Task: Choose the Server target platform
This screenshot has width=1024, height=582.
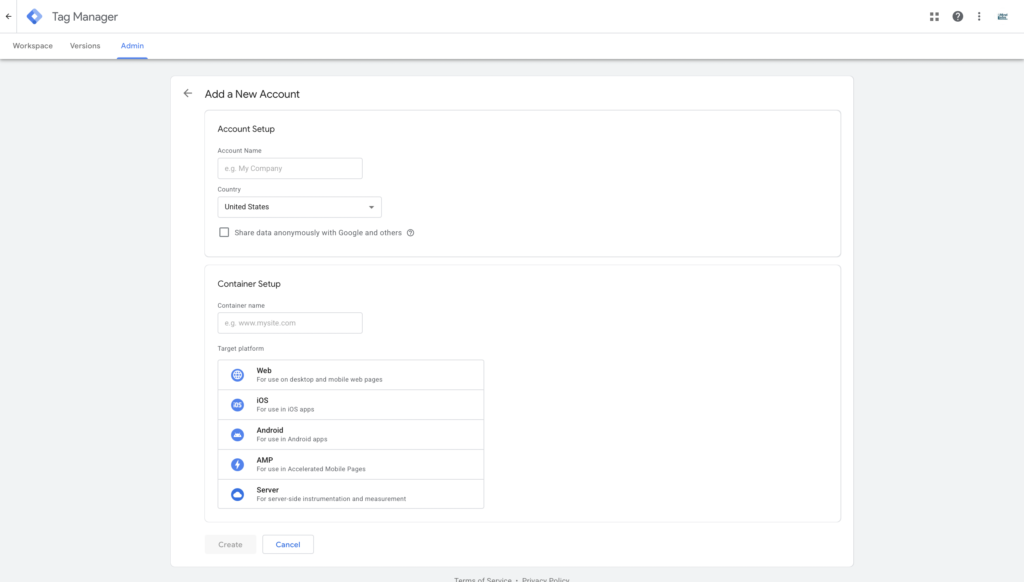Action: (350, 494)
